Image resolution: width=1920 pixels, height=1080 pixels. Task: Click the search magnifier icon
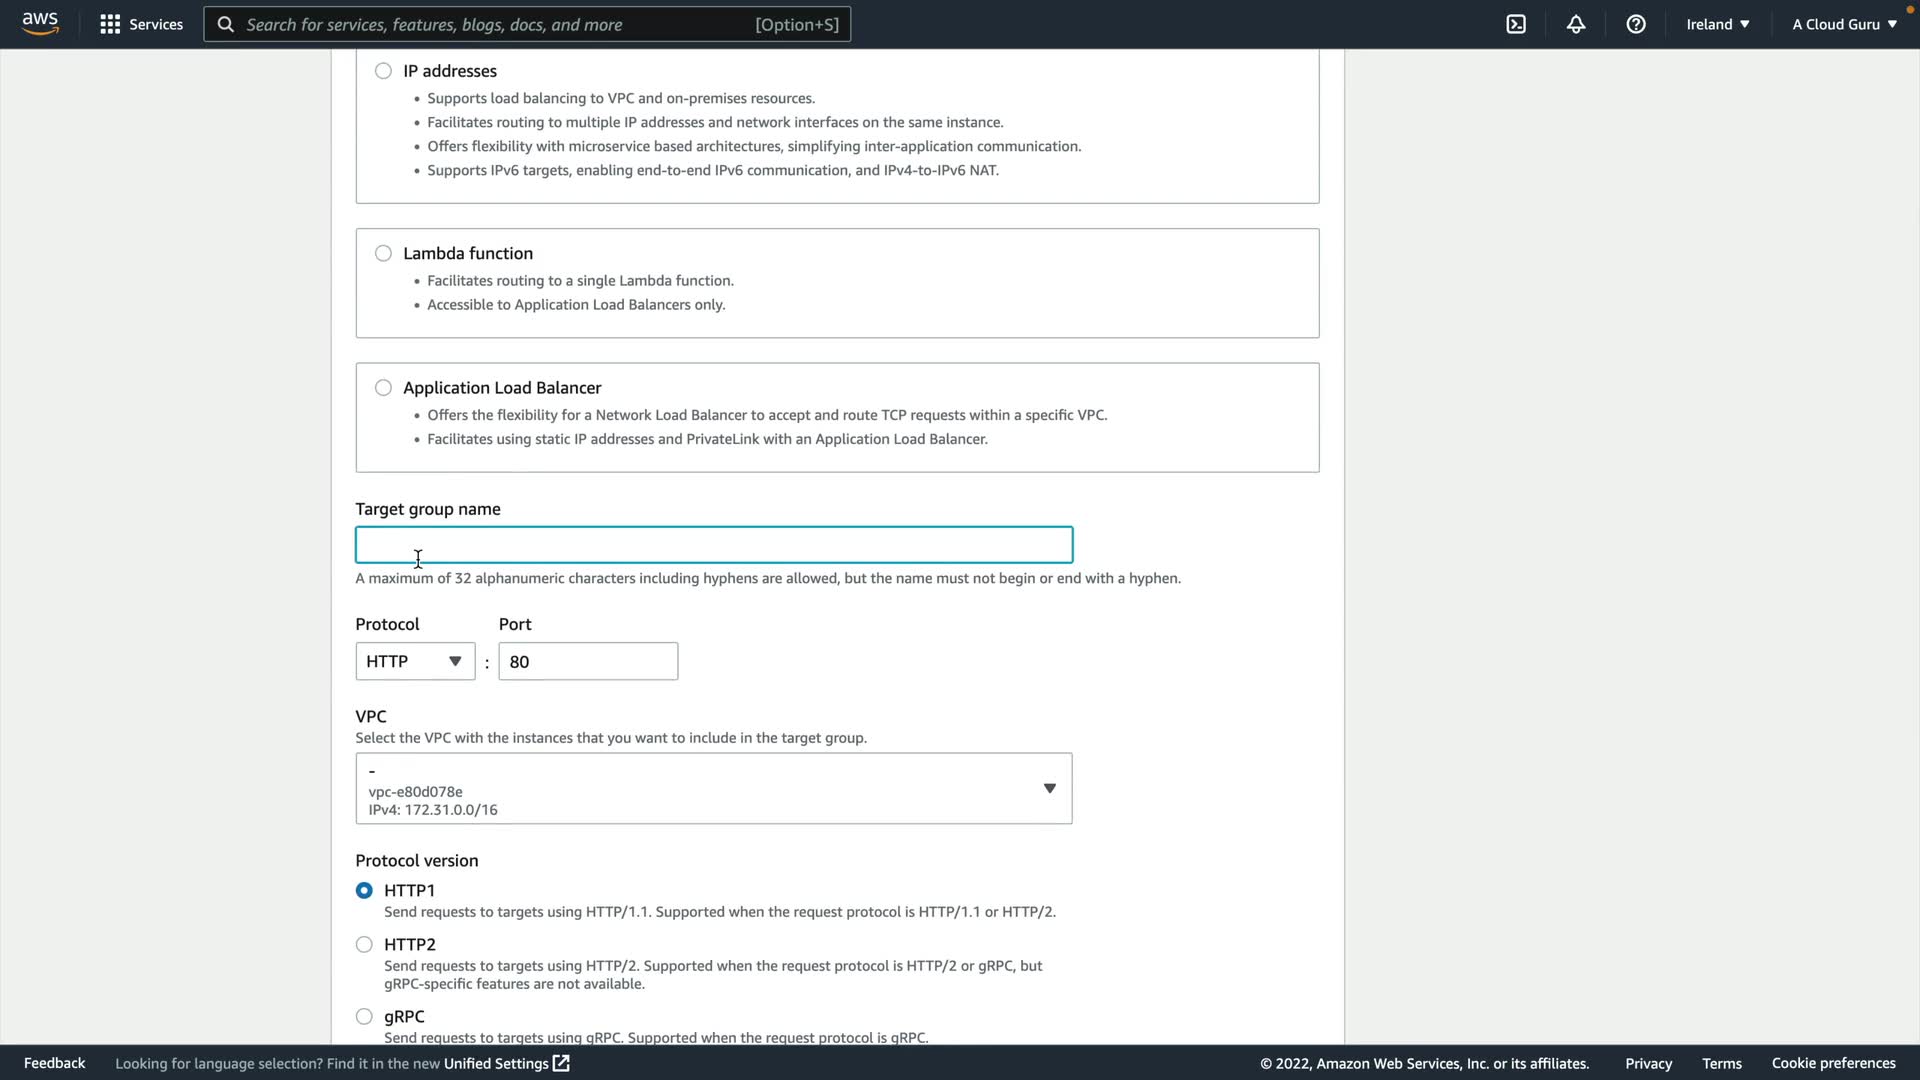(226, 24)
